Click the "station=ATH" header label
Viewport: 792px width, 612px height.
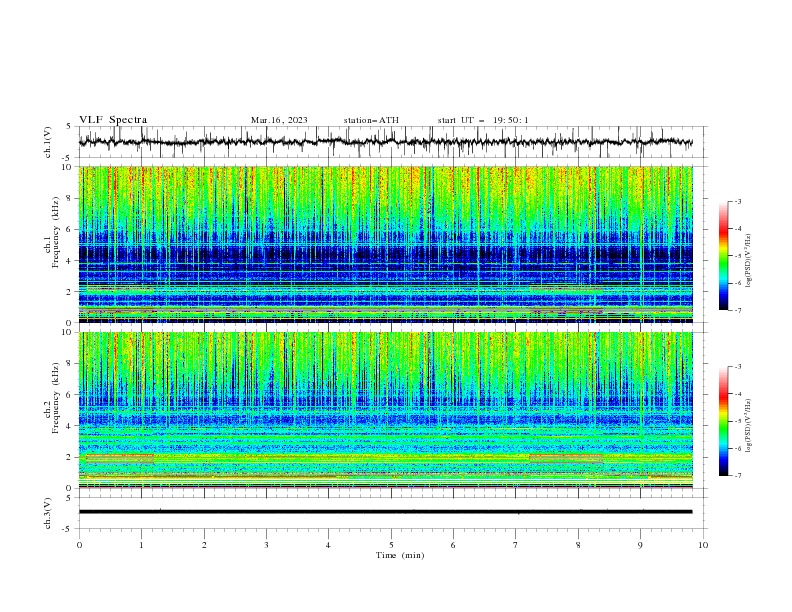[x=371, y=120]
